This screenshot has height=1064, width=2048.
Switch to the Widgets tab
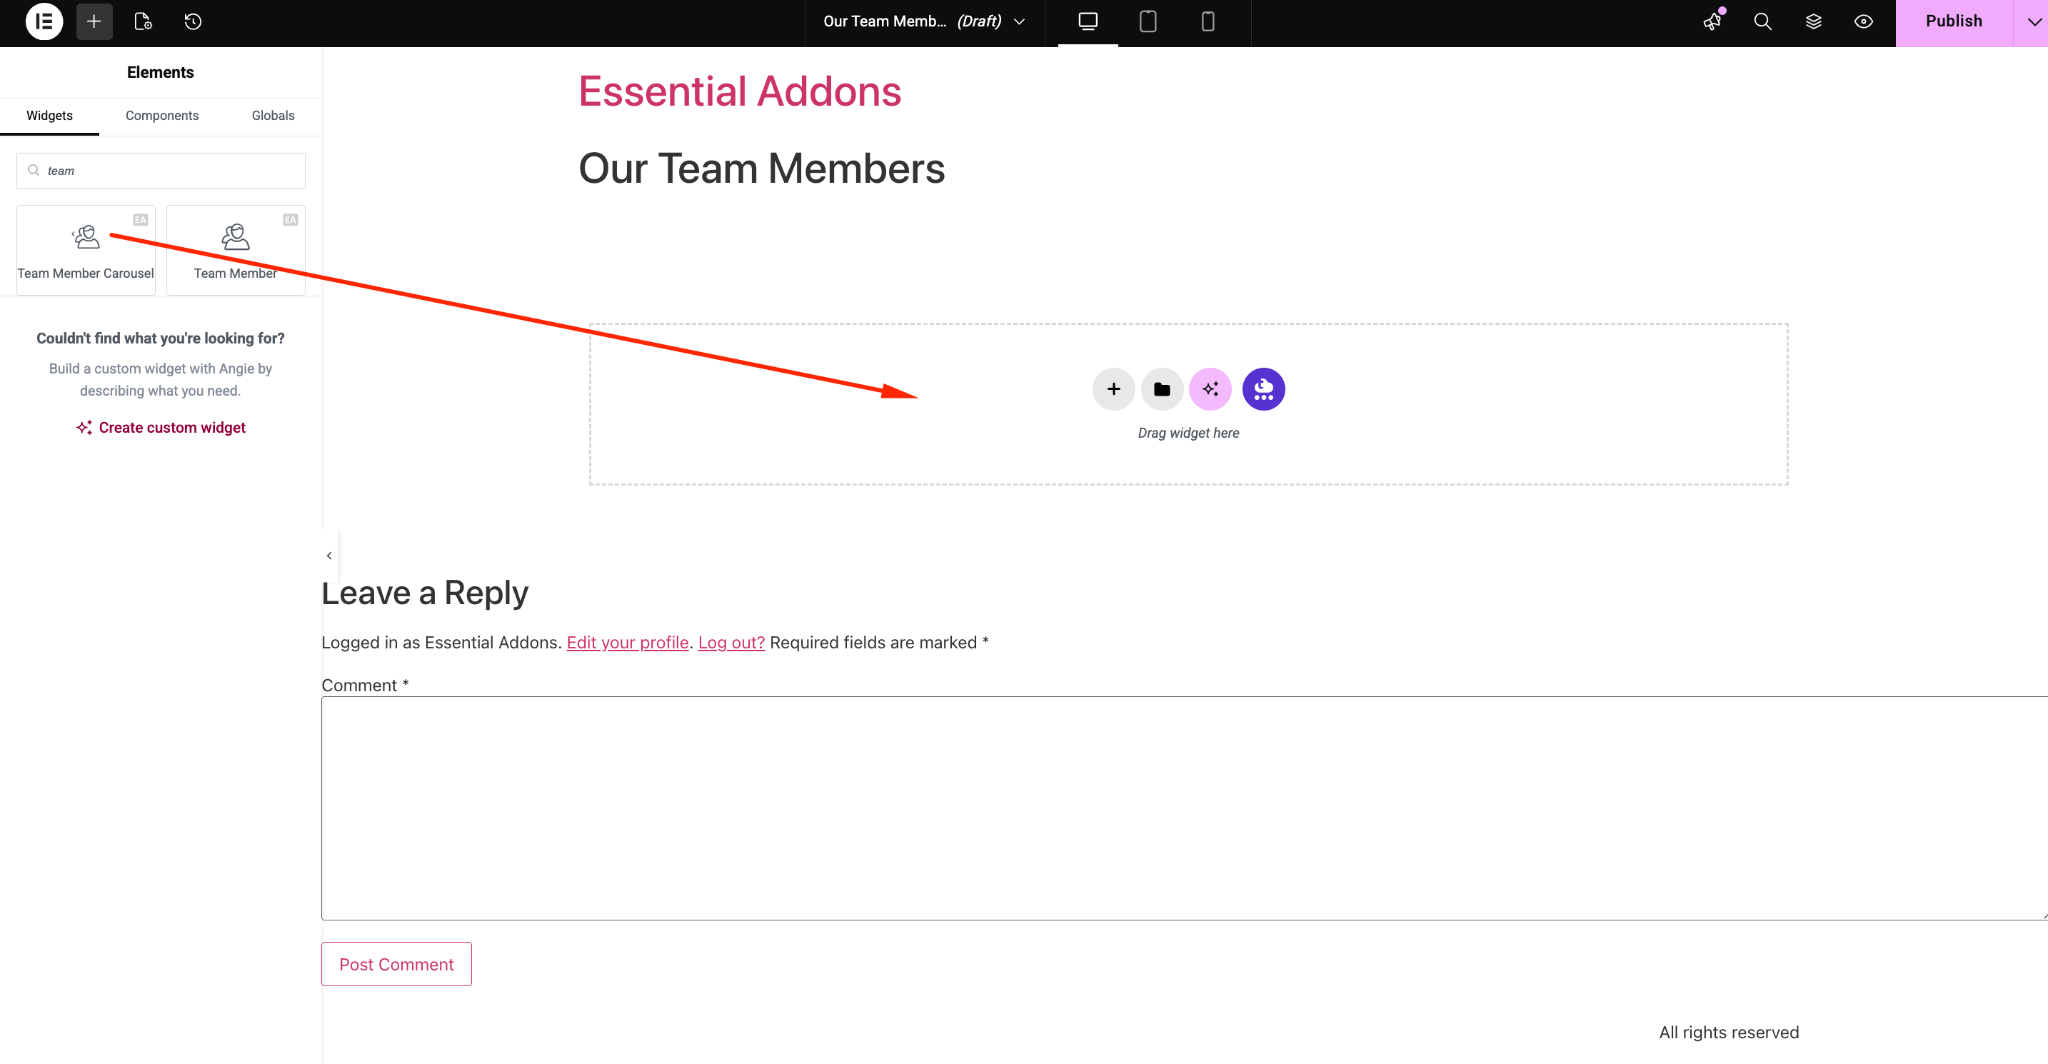[49, 116]
